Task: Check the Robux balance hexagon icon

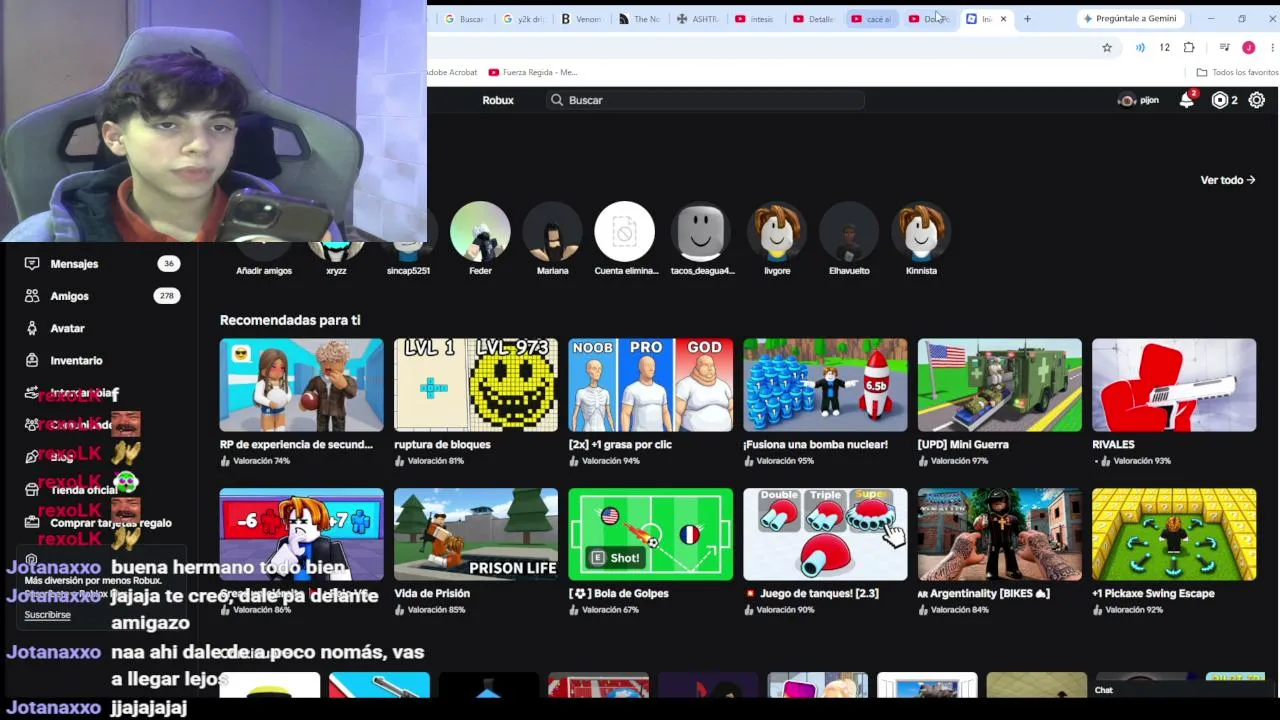Action: 1219,100
